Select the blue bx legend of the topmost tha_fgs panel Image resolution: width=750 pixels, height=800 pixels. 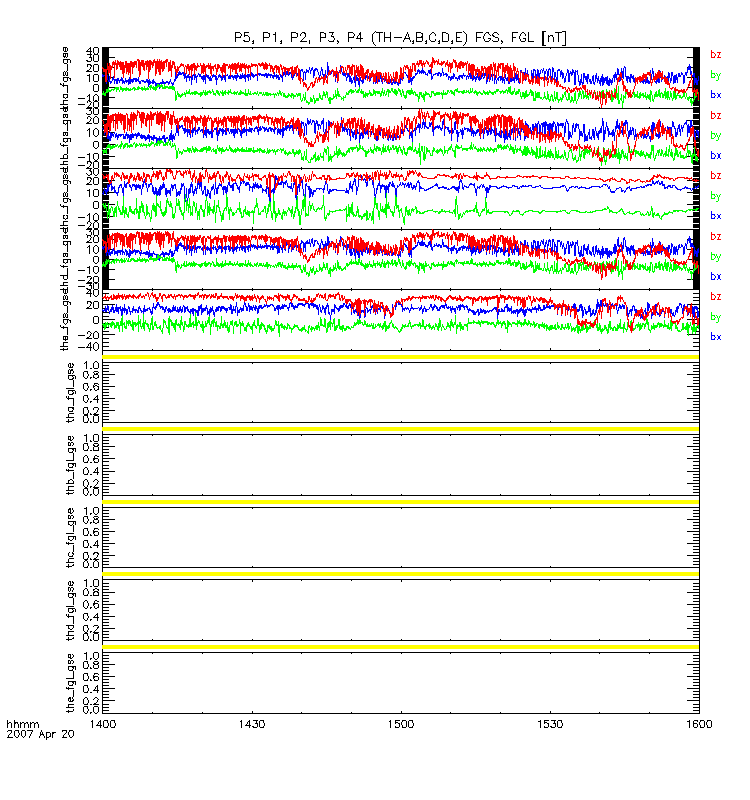point(716,94)
